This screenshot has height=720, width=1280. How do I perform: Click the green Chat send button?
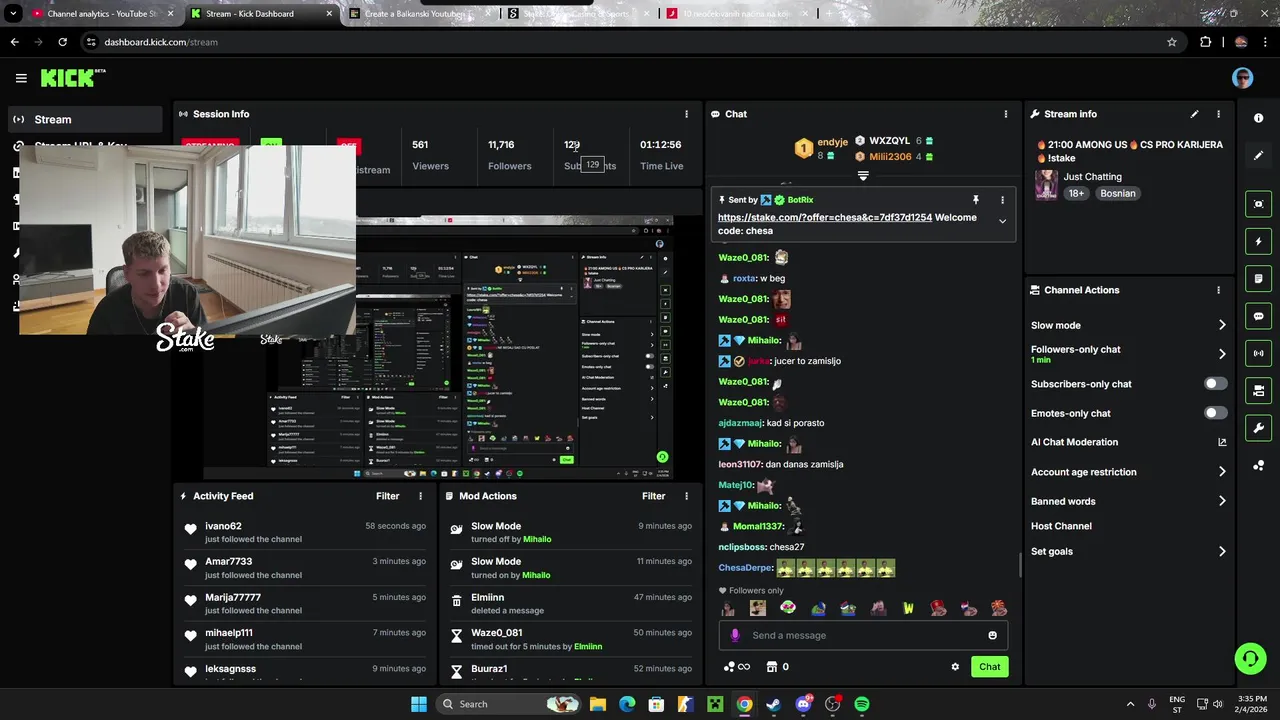pyautogui.click(x=989, y=667)
